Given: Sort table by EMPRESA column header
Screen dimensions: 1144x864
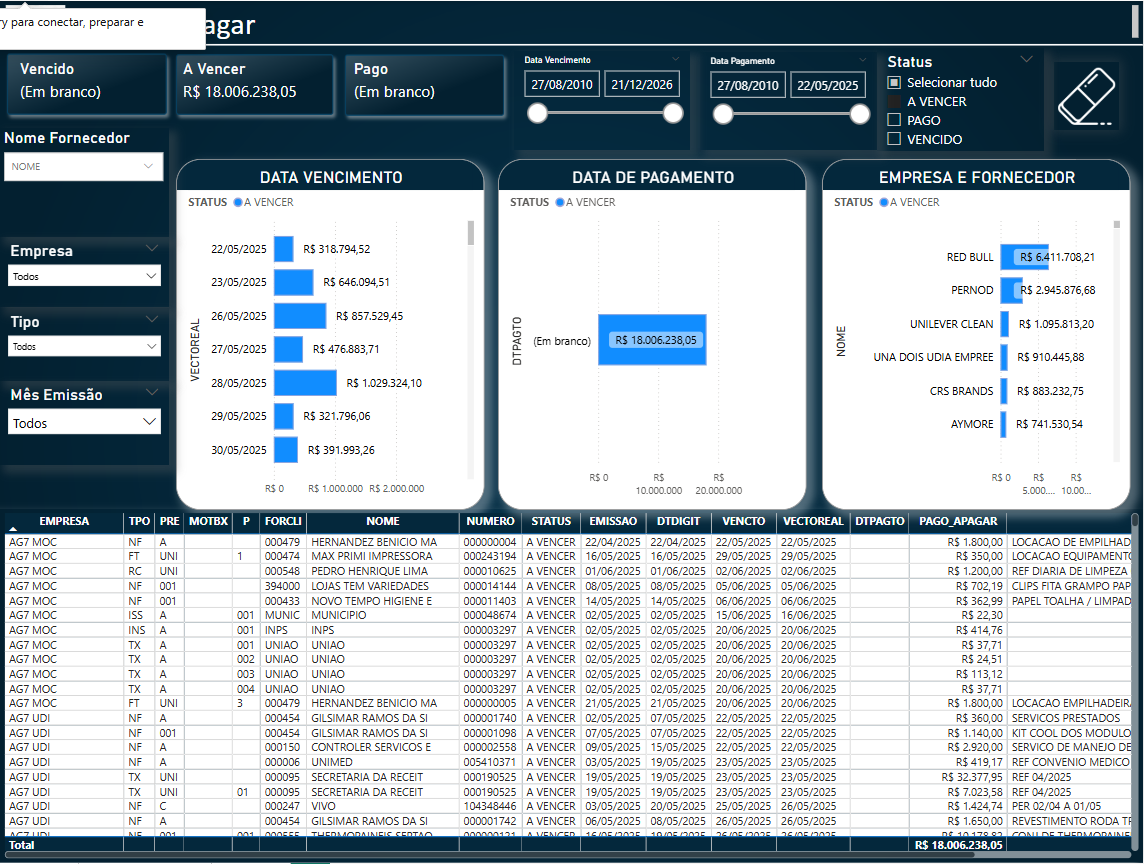Looking at the screenshot, I should tap(64, 522).
